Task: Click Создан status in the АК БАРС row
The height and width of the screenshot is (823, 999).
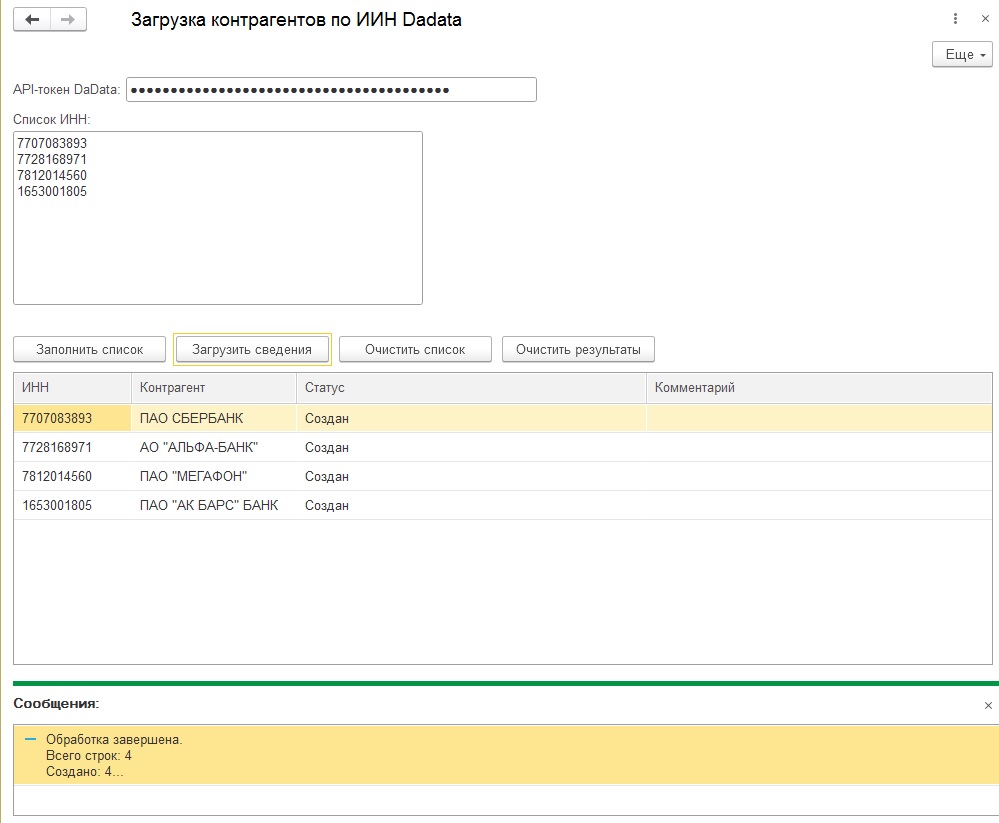Action: pyautogui.click(x=471, y=505)
